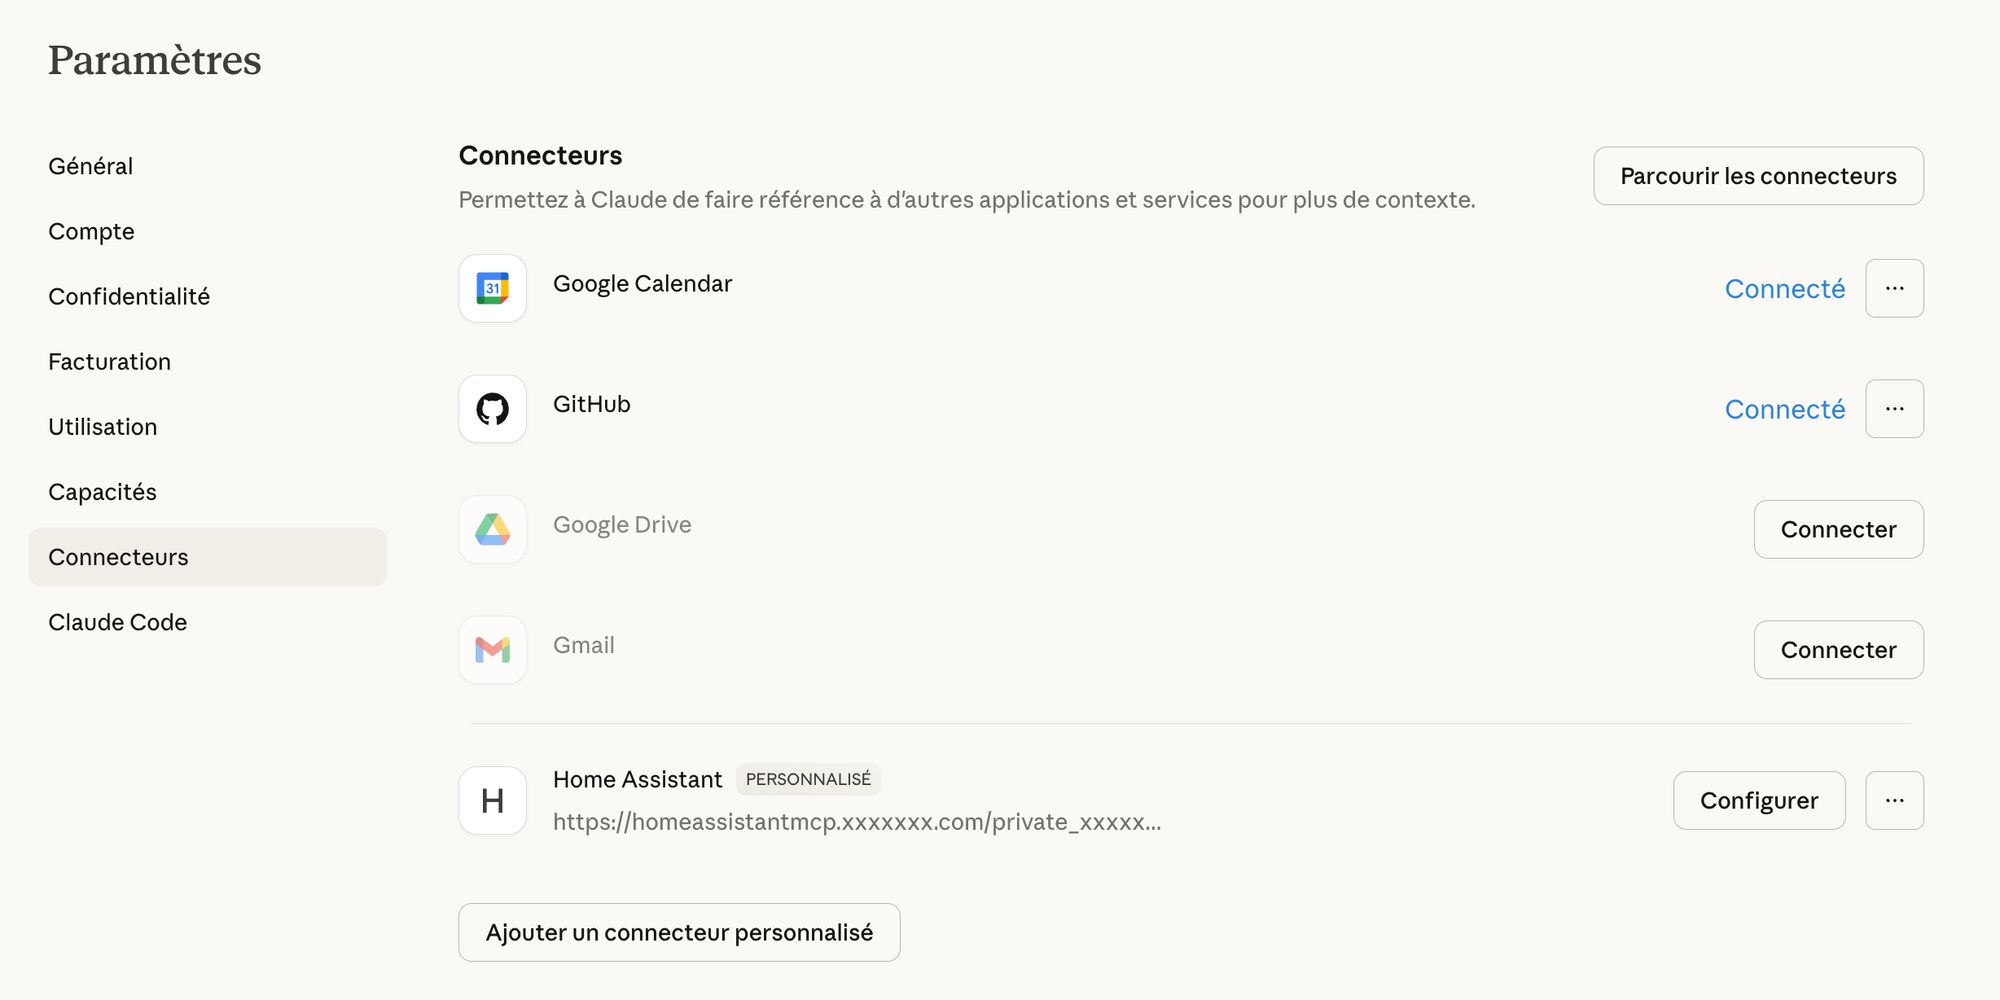Screen dimensions: 2000x1000
Task: Click the GitHub Connecté status link
Action: point(1784,409)
